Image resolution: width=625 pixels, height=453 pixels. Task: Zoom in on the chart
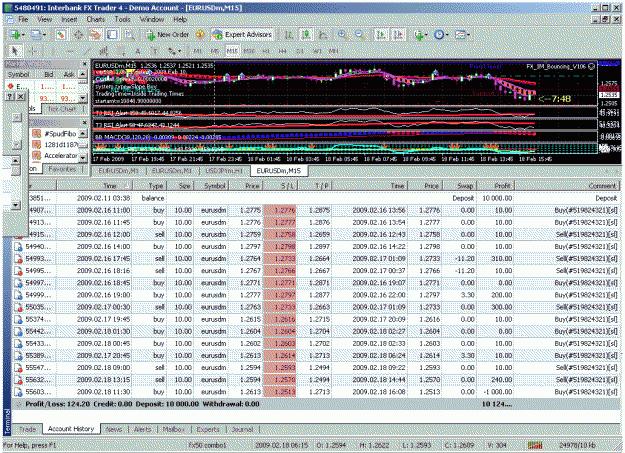click(342, 35)
